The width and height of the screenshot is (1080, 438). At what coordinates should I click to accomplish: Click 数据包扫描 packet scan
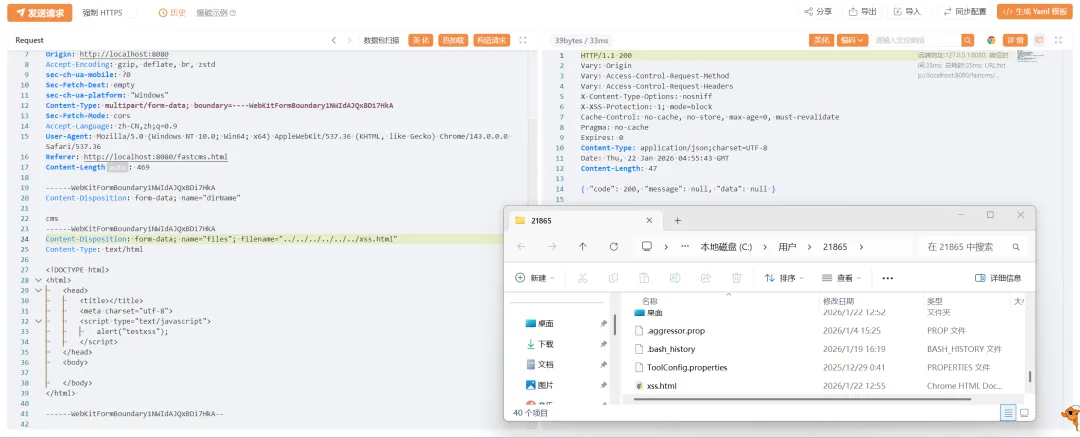pos(381,40)
